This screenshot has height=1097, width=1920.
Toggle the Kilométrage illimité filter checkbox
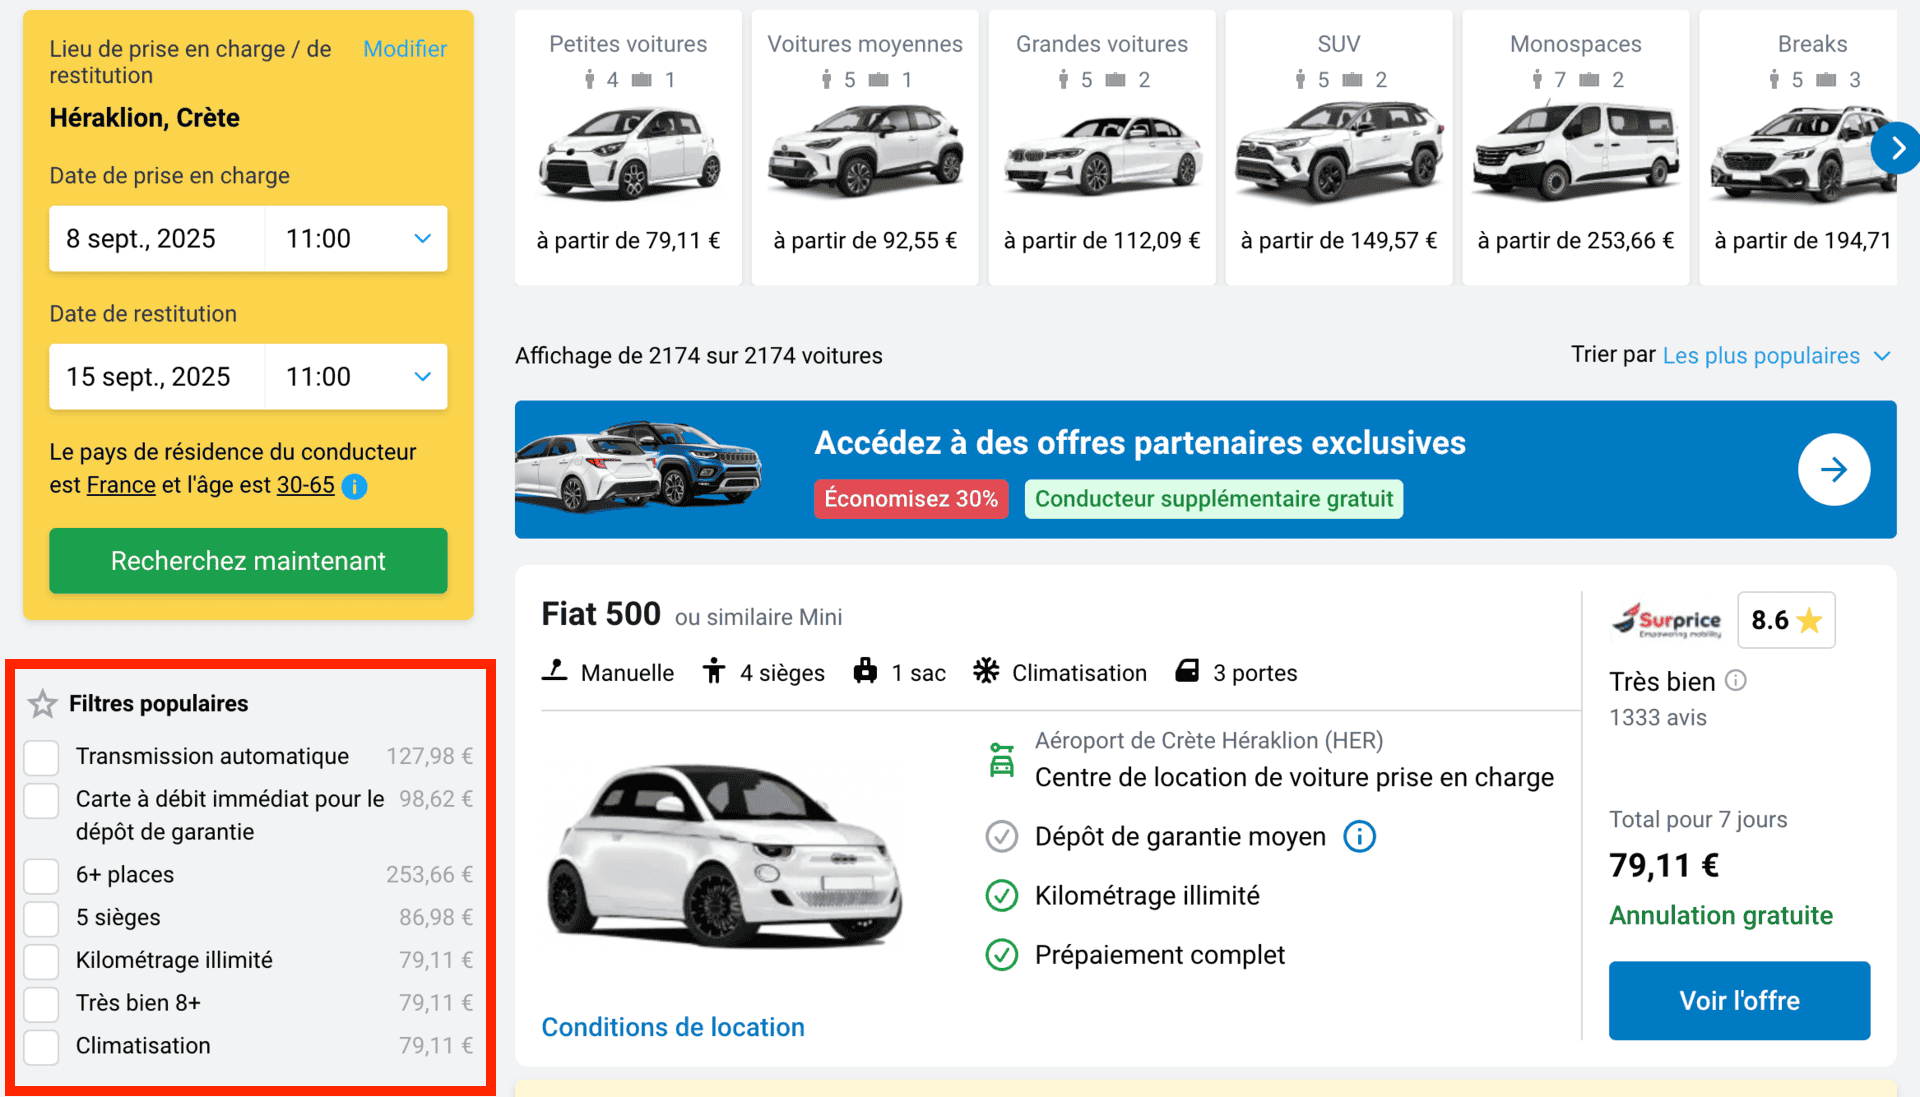coord(42,961)
